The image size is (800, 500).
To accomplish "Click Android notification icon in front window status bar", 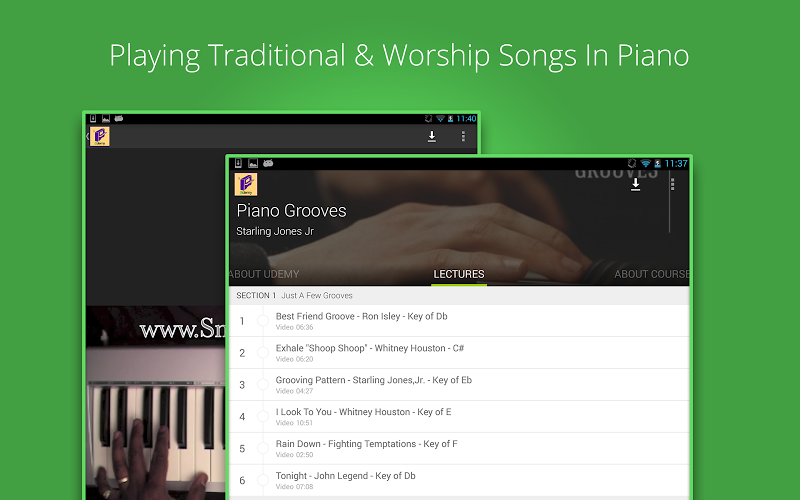I will click(268, 163).
